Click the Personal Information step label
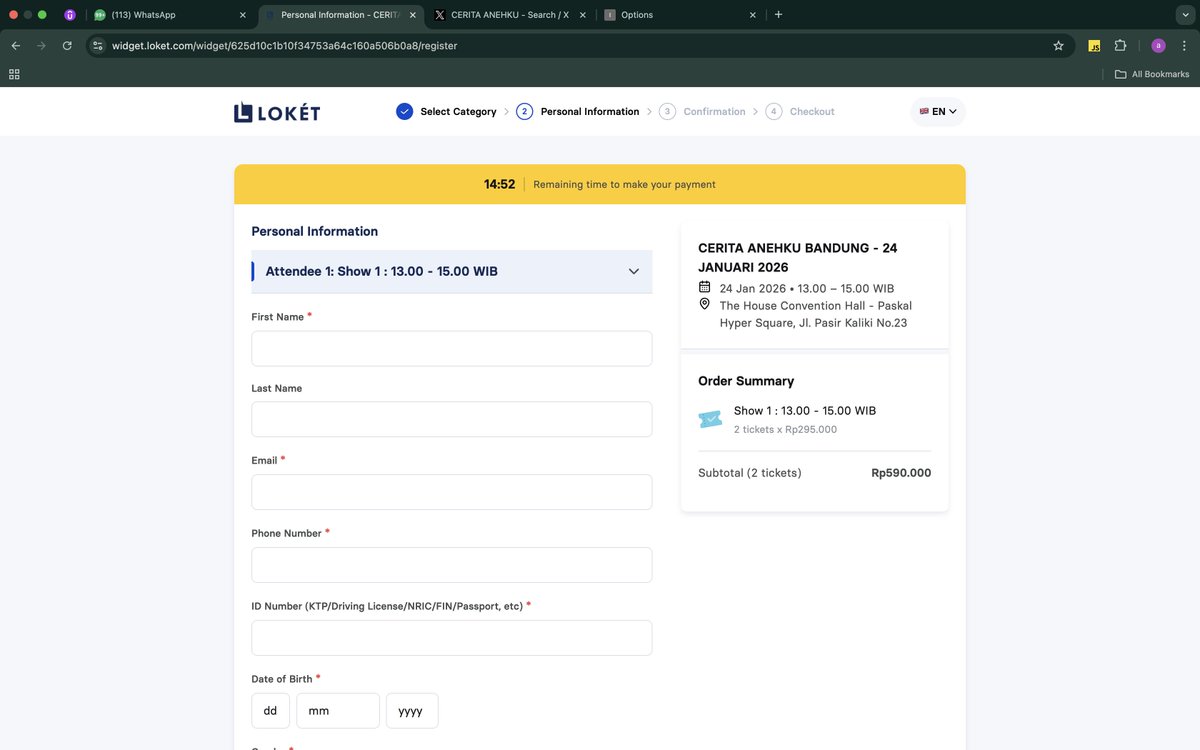The image size is (1200, 750). click(590, 112)
